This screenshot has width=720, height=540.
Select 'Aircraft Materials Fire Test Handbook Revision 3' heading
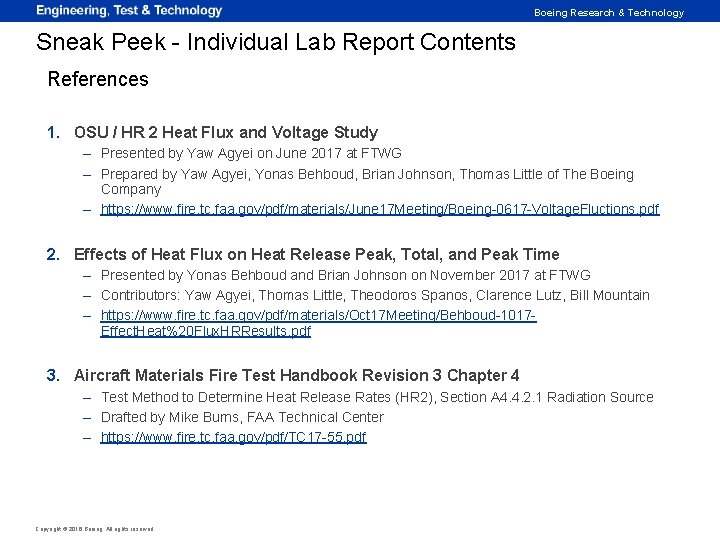point(297,375)
